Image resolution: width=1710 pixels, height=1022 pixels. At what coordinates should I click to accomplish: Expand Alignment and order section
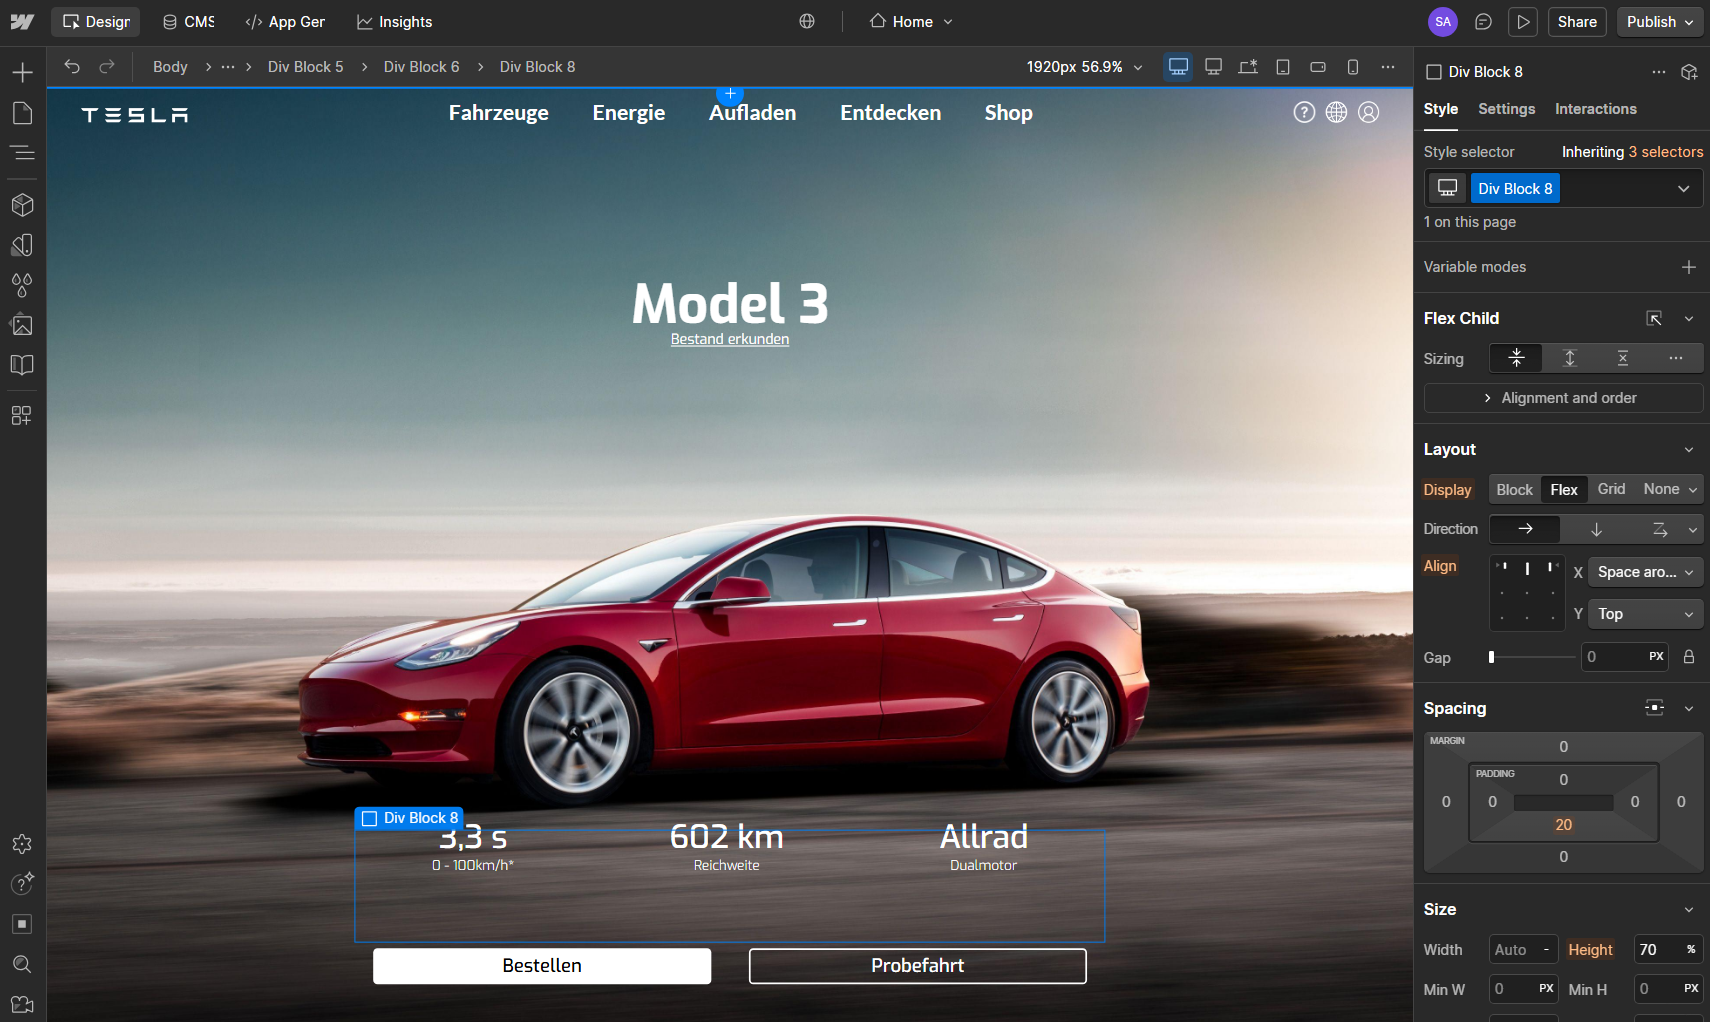(x=1562, y=398)
